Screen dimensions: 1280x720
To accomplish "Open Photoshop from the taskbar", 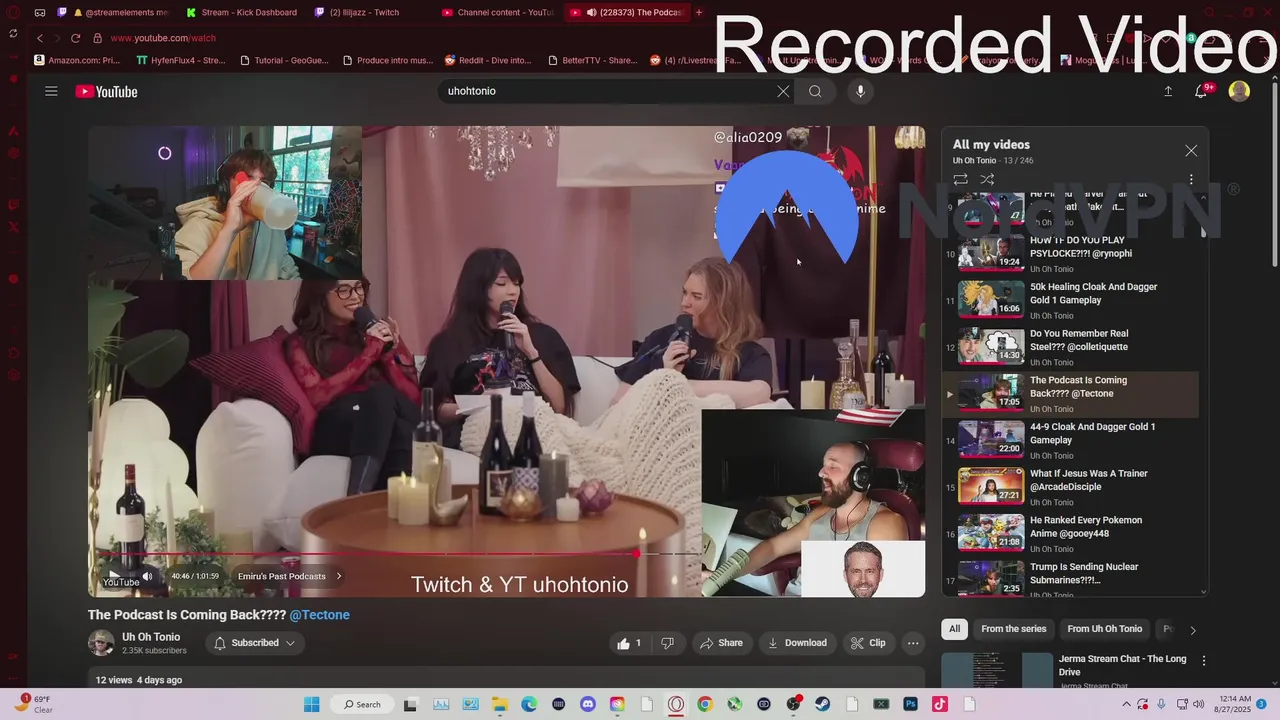I will pos(911,704).
